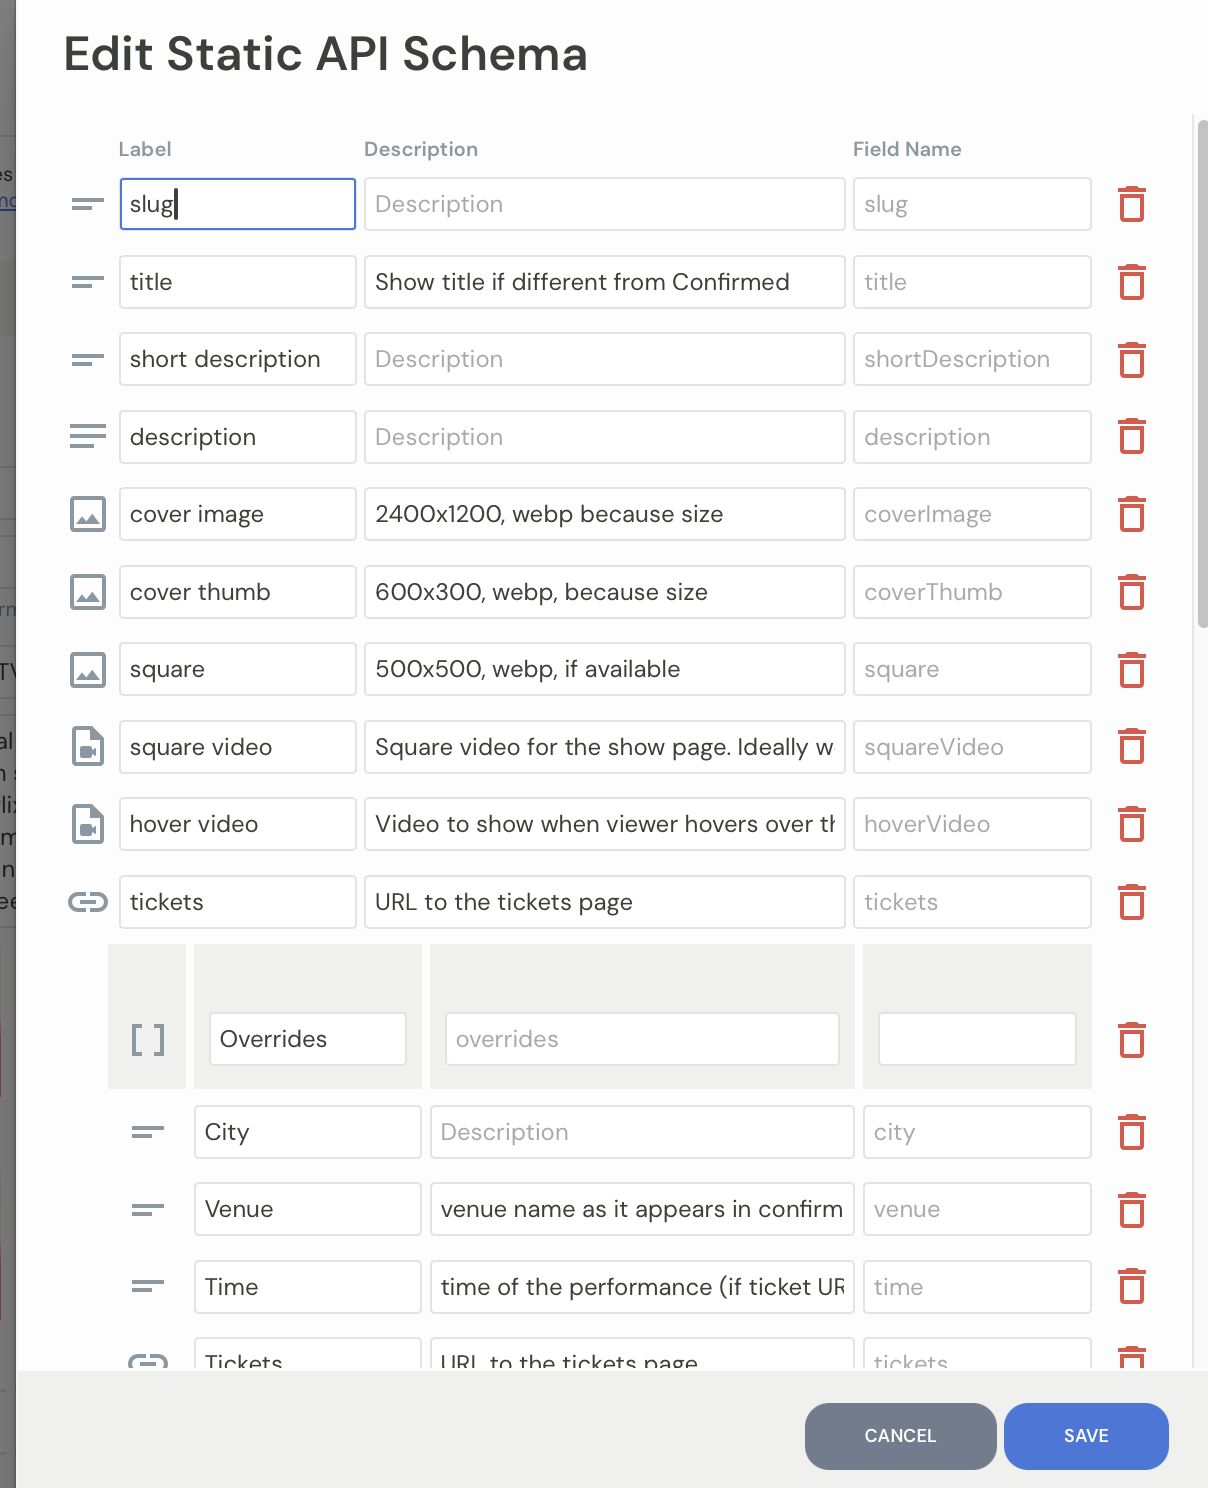Click the description field for short description
Viewport: 1208px width, 1488px height.
point(604,359)
